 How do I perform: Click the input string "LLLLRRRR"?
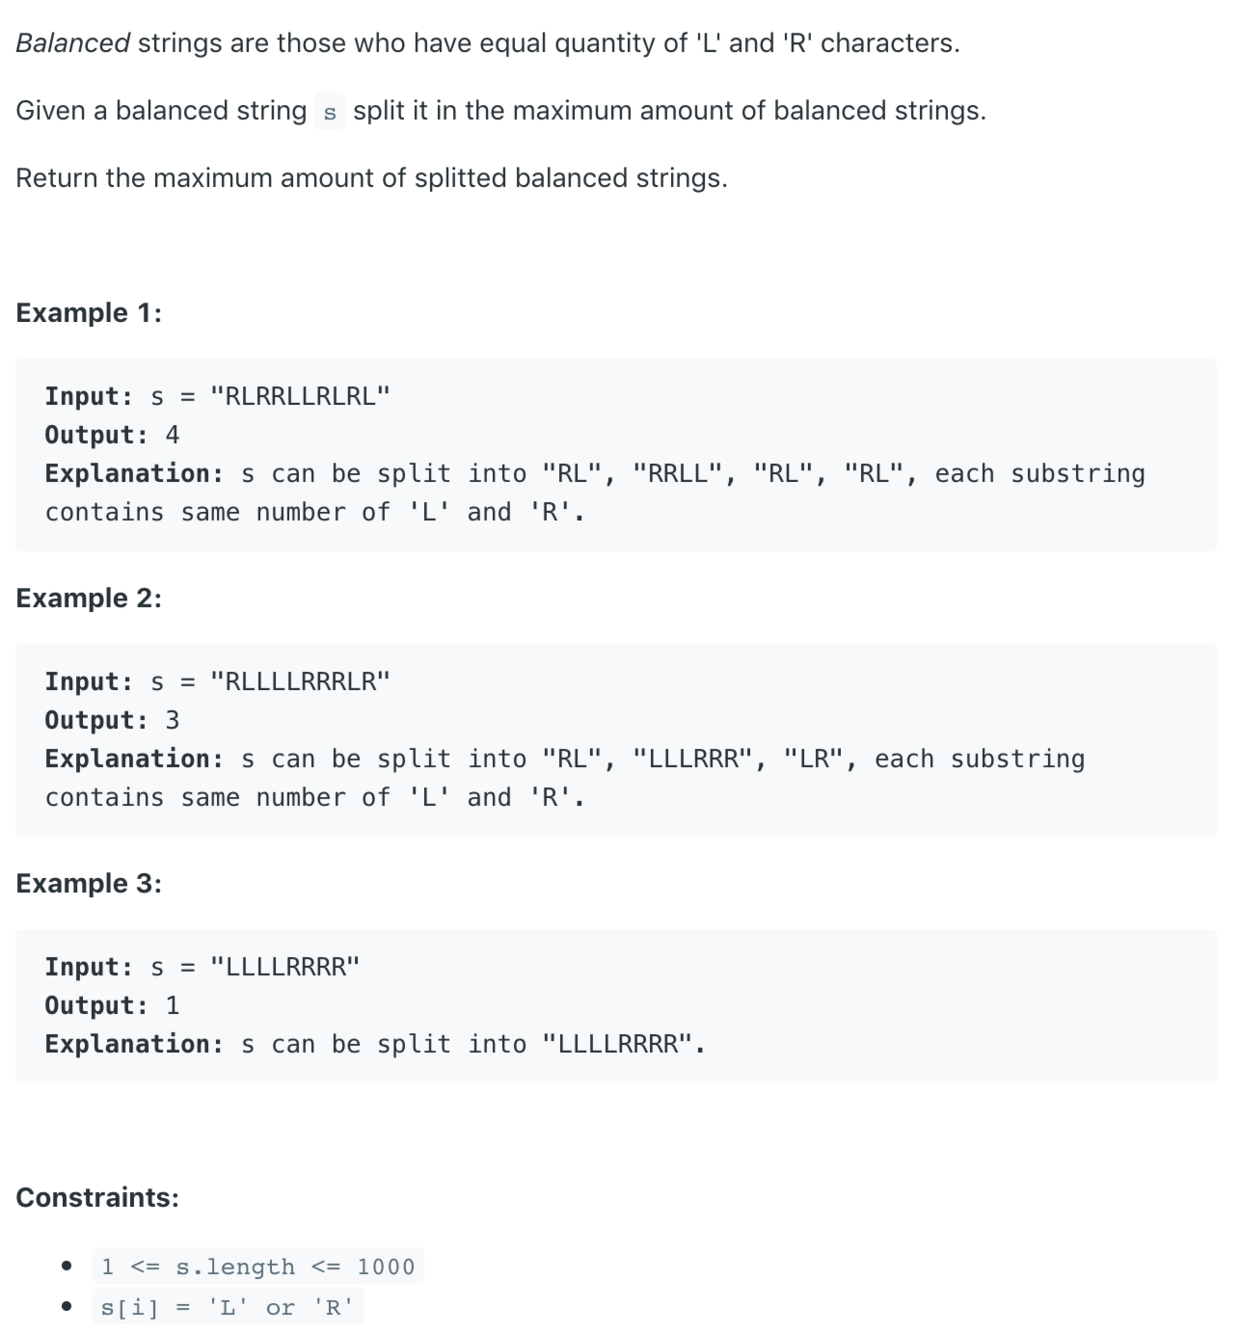(285, 967)
